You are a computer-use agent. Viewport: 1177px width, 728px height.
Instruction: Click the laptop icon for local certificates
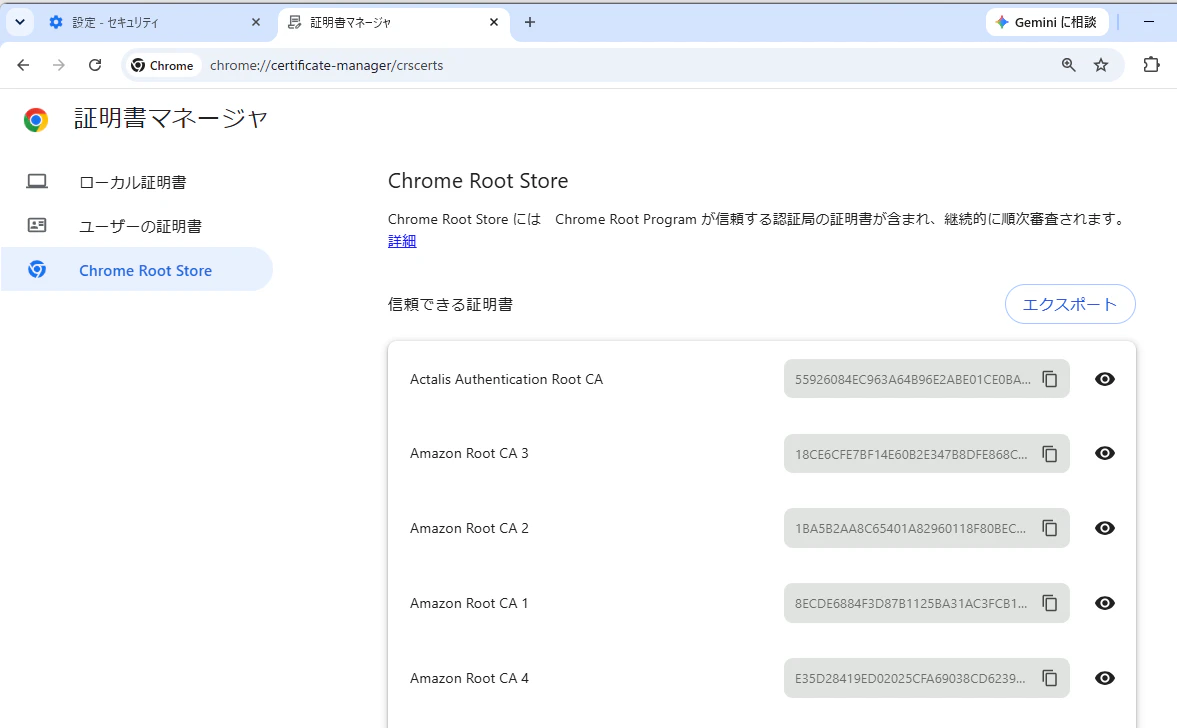[37, 182]
